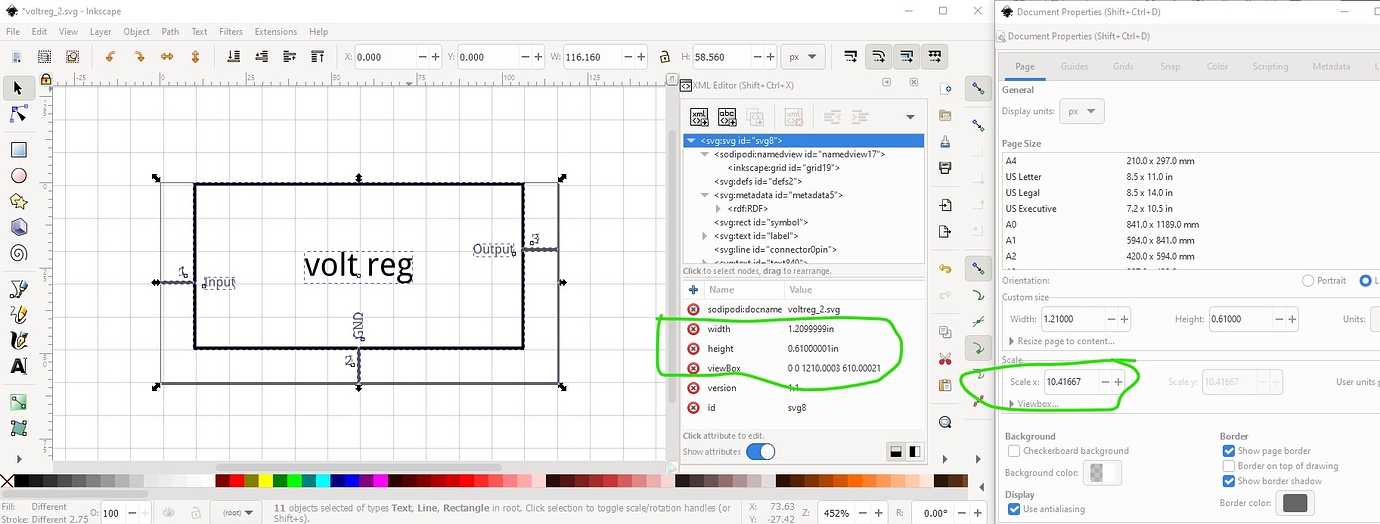
Task: Flip selection vertically
Action: tap(195, 57)
